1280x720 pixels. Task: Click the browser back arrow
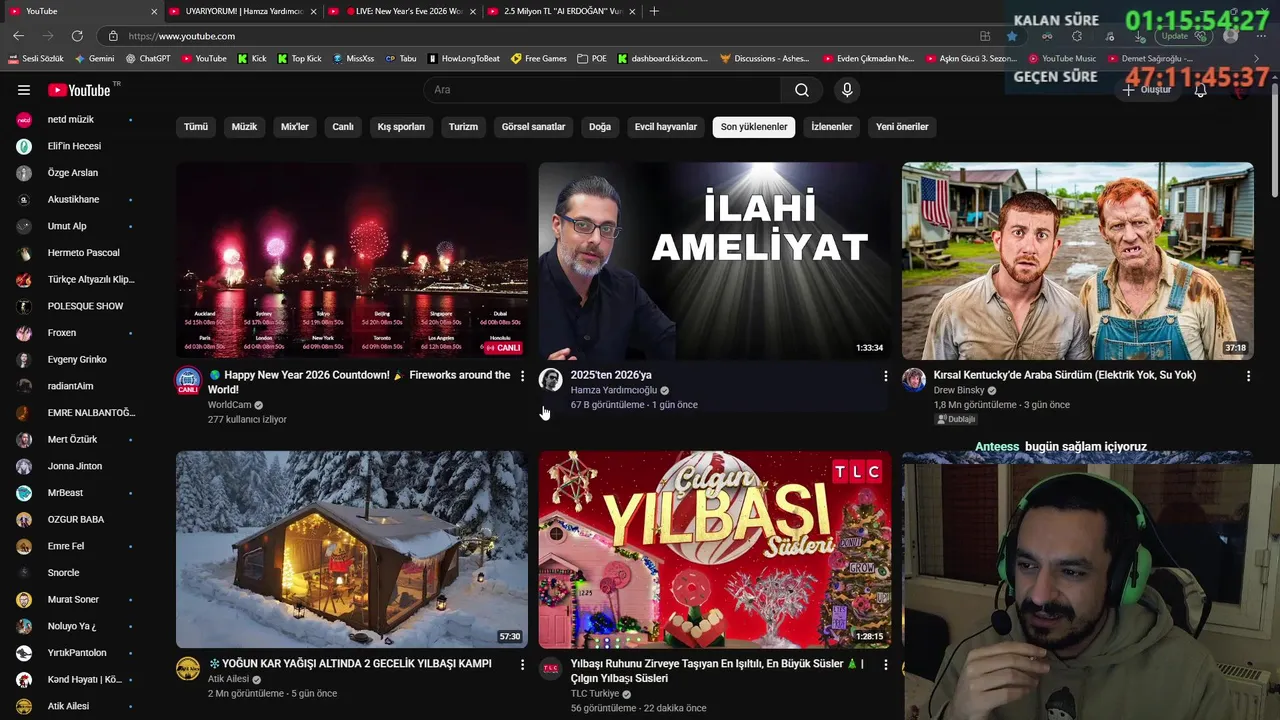click(18, 36)
